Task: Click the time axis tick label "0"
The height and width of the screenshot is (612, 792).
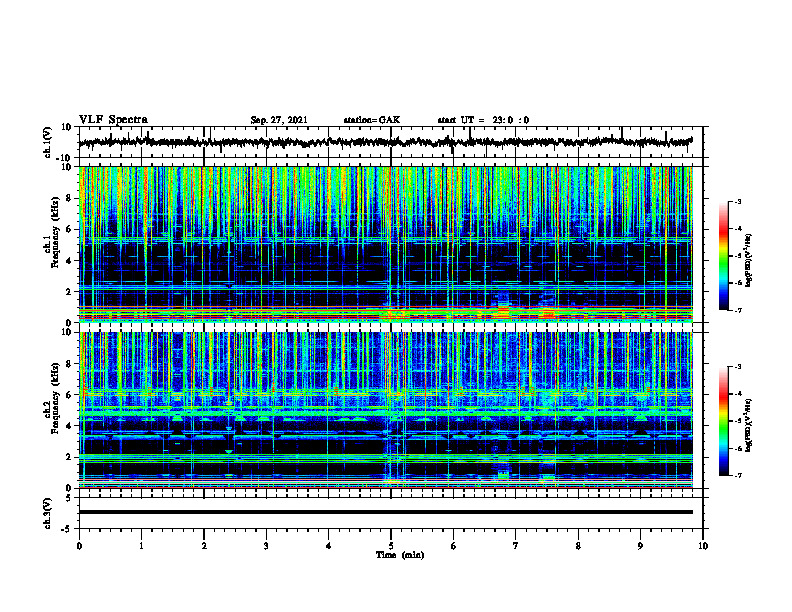Action: point(79,546)
